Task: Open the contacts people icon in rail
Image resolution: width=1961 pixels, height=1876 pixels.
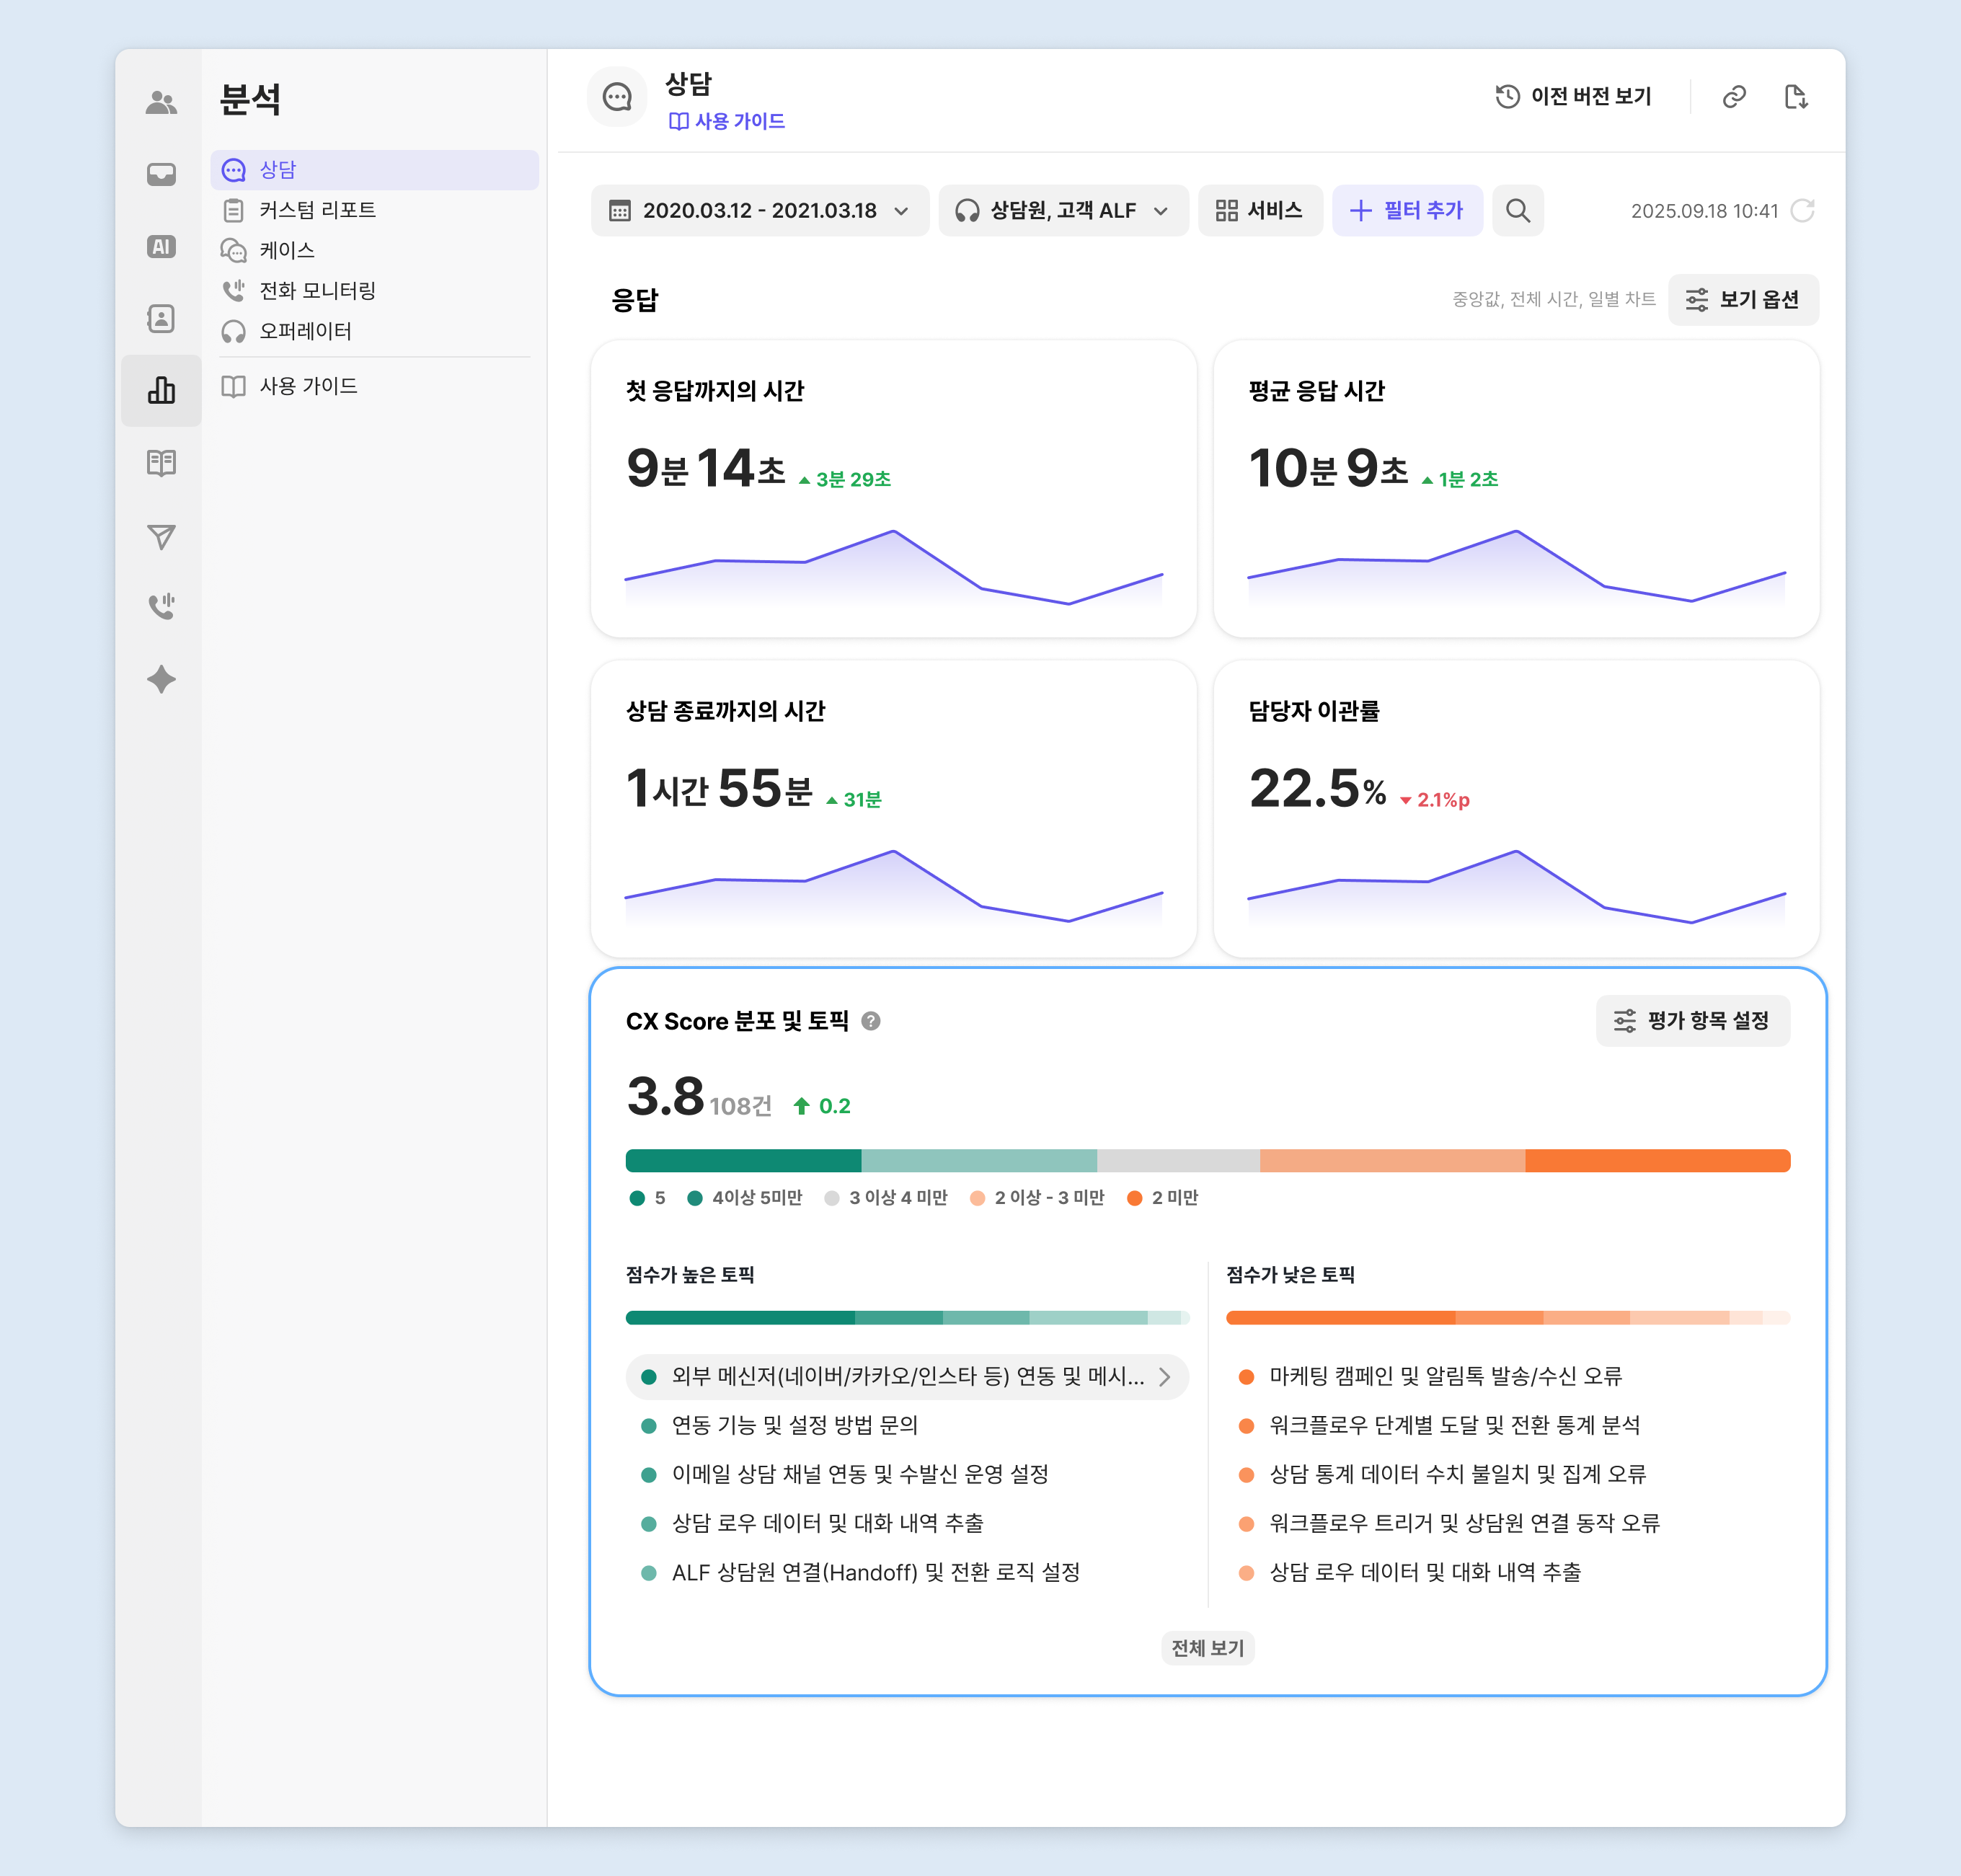Action: tap(161, 102)
